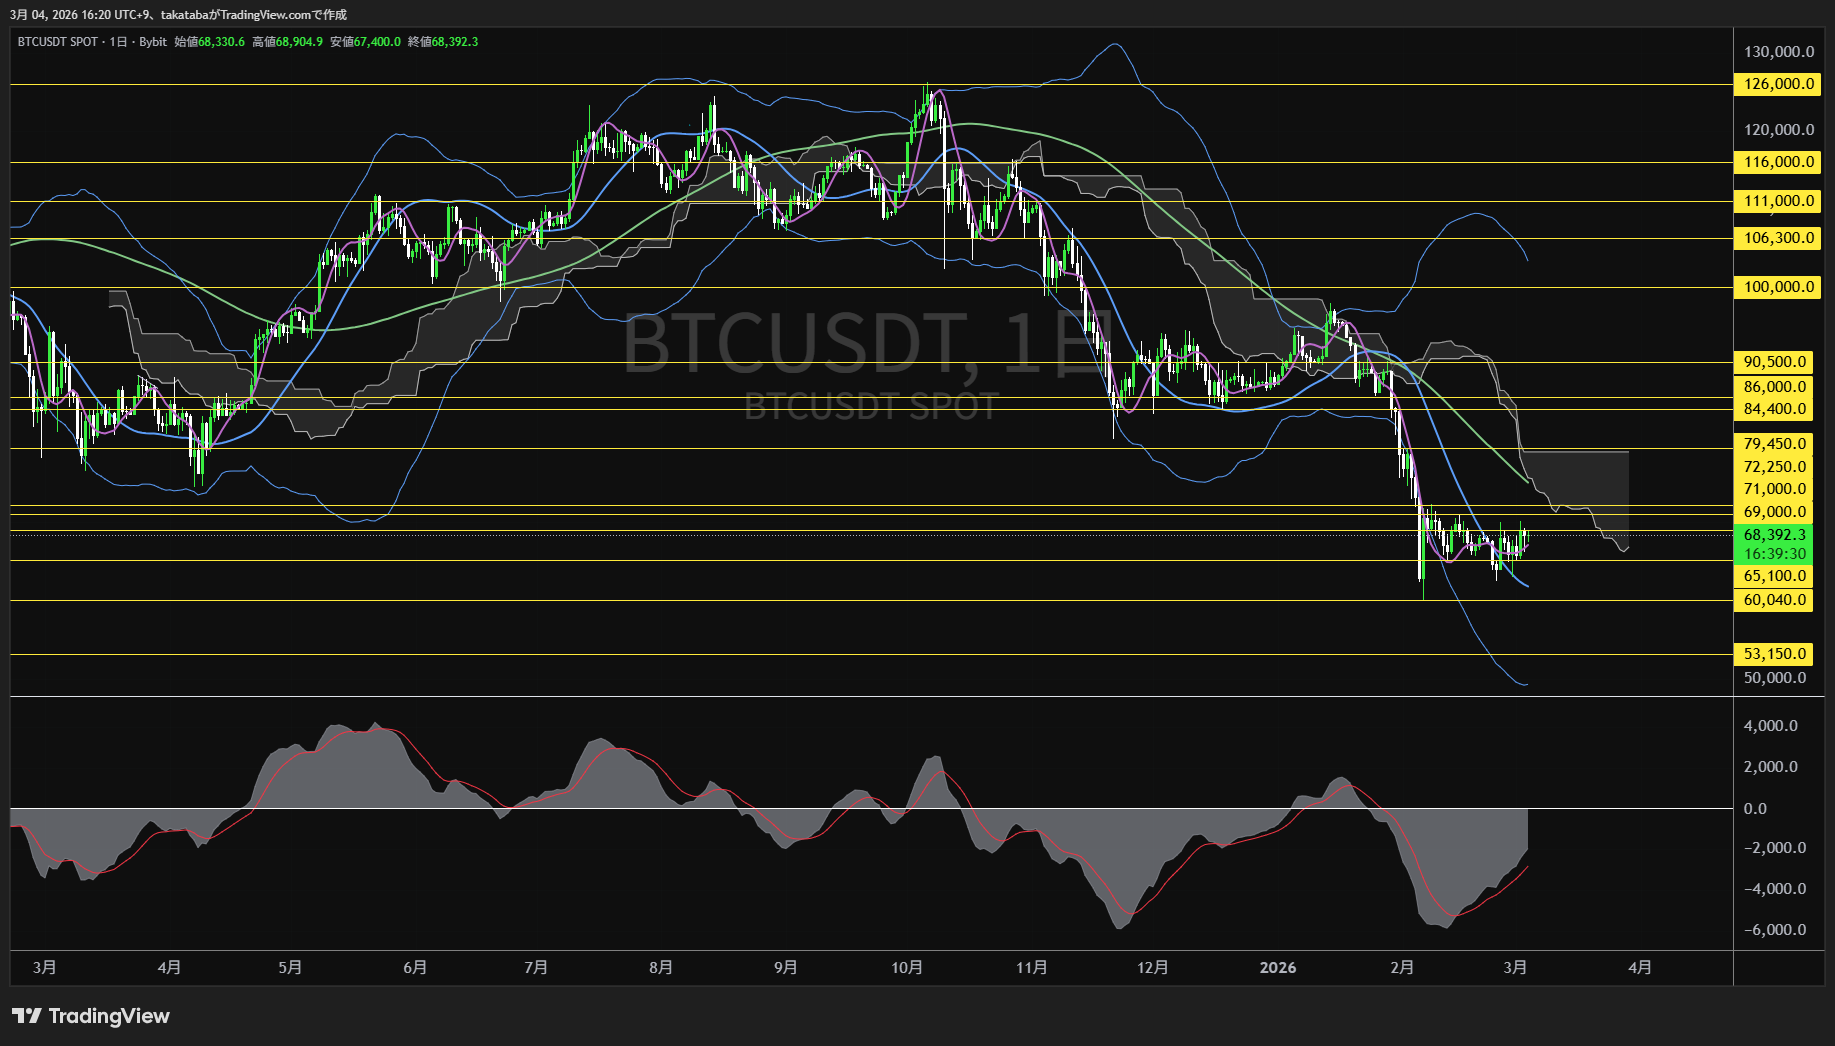This screenshot has height=1046, width=1835.
Task: Click the 100,000.0 horizontal line price label
Action: coord(1779,287)
